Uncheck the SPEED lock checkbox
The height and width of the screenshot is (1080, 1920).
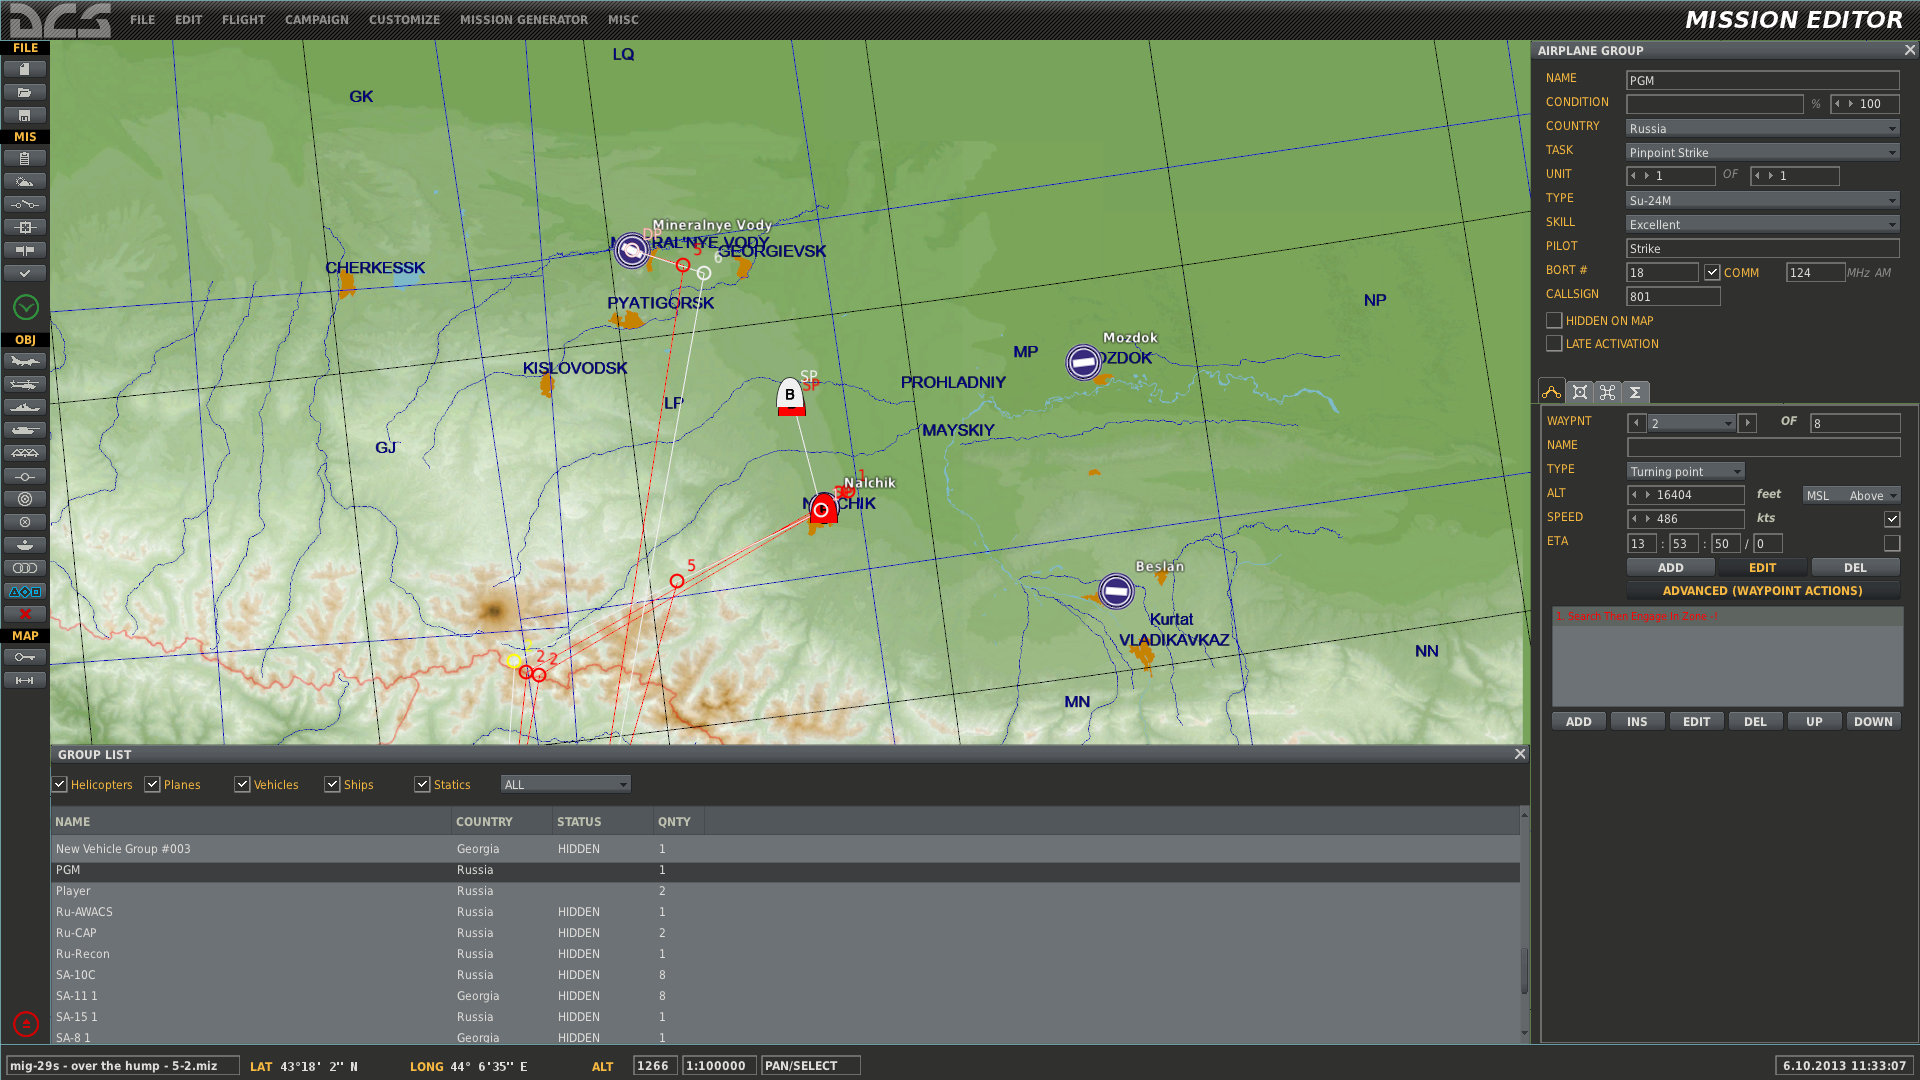1892,519
